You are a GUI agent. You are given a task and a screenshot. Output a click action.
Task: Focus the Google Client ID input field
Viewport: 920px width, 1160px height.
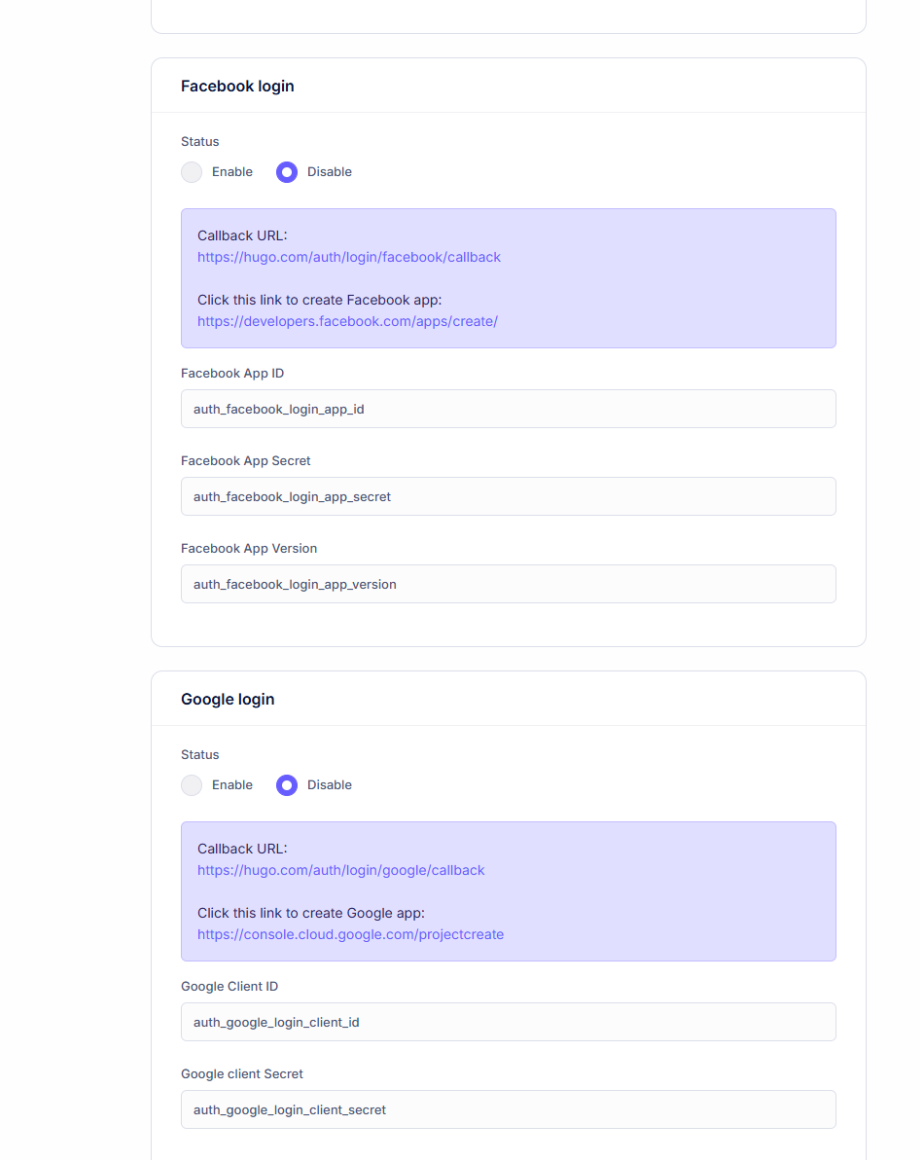click(x=508, y=1022)
